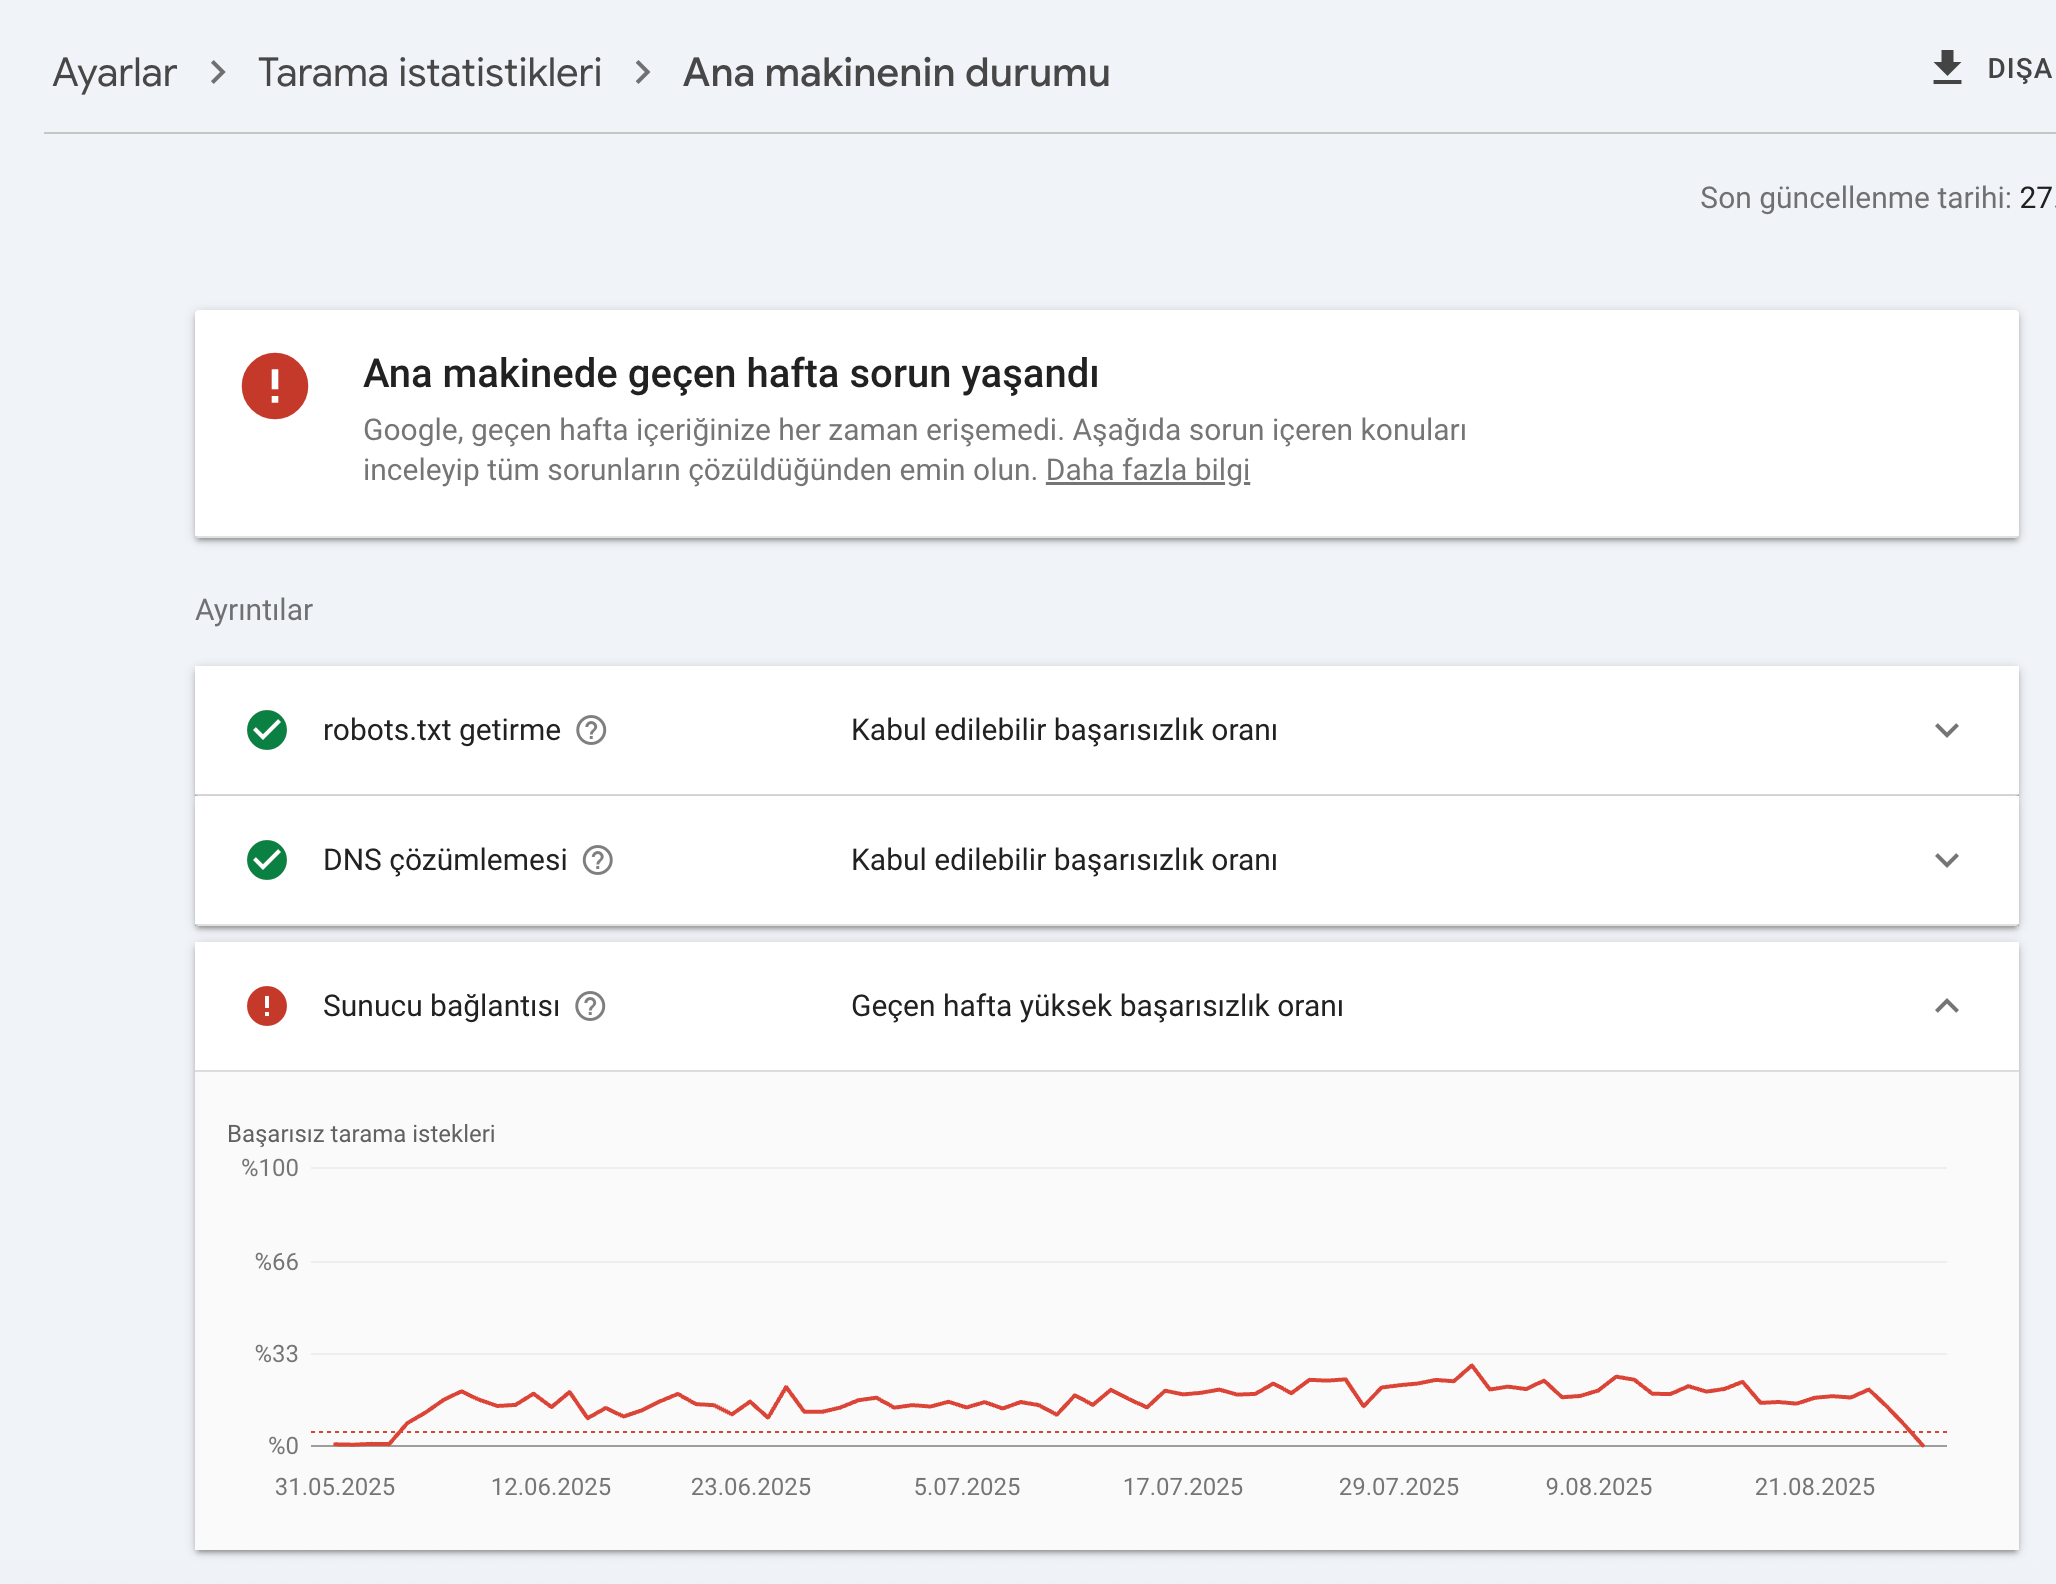Open the Daha fazla bilgi link
The height and width of the screenshot is (1584, 2056).
pos(1148,470)
